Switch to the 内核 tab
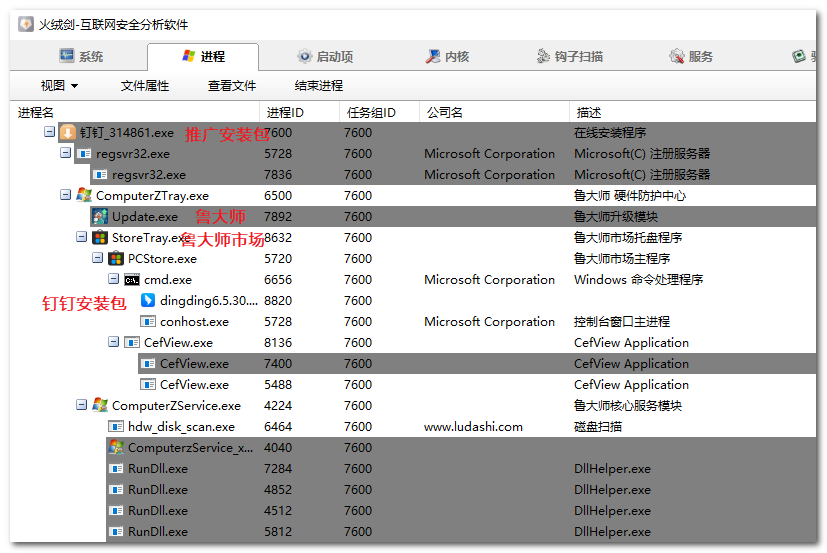 click(447, 56)
